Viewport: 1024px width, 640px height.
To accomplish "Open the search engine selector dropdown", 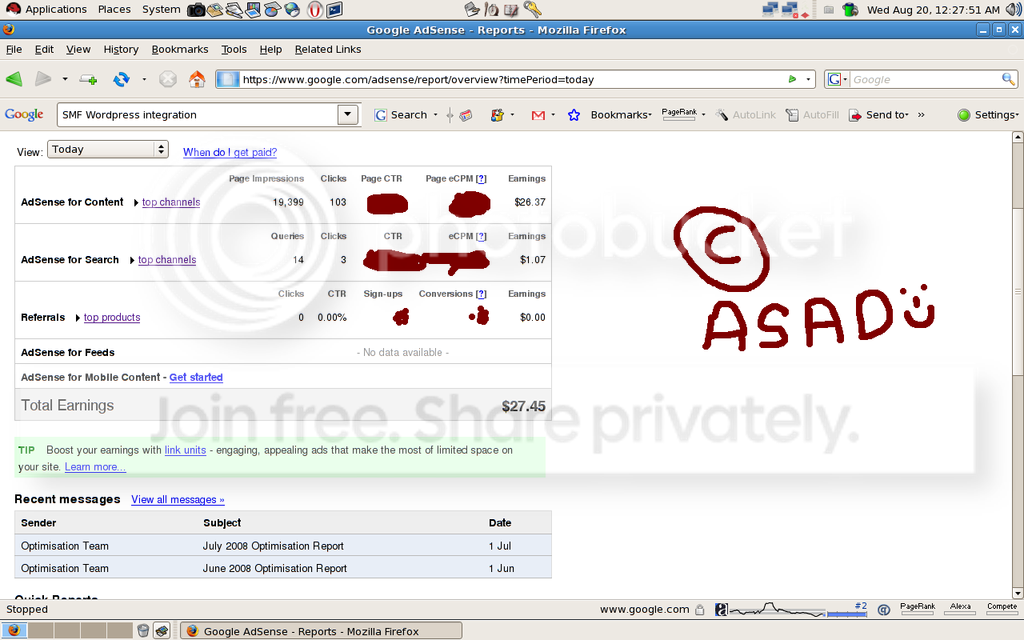I will pos(837,80).
